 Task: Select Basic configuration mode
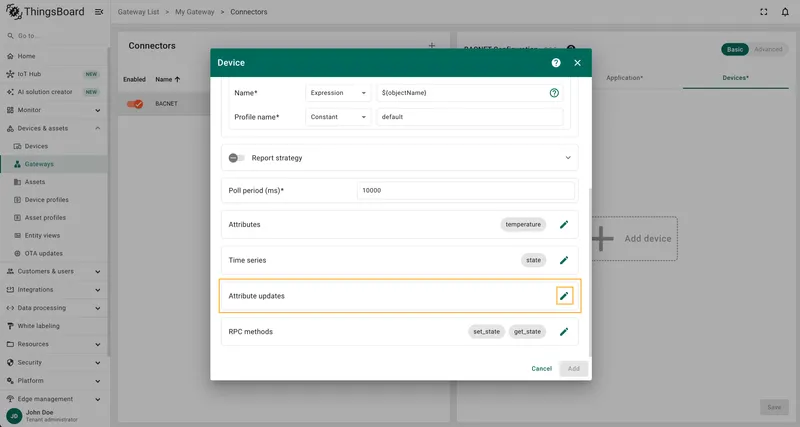pyautogui.click(x=735, y=49)
